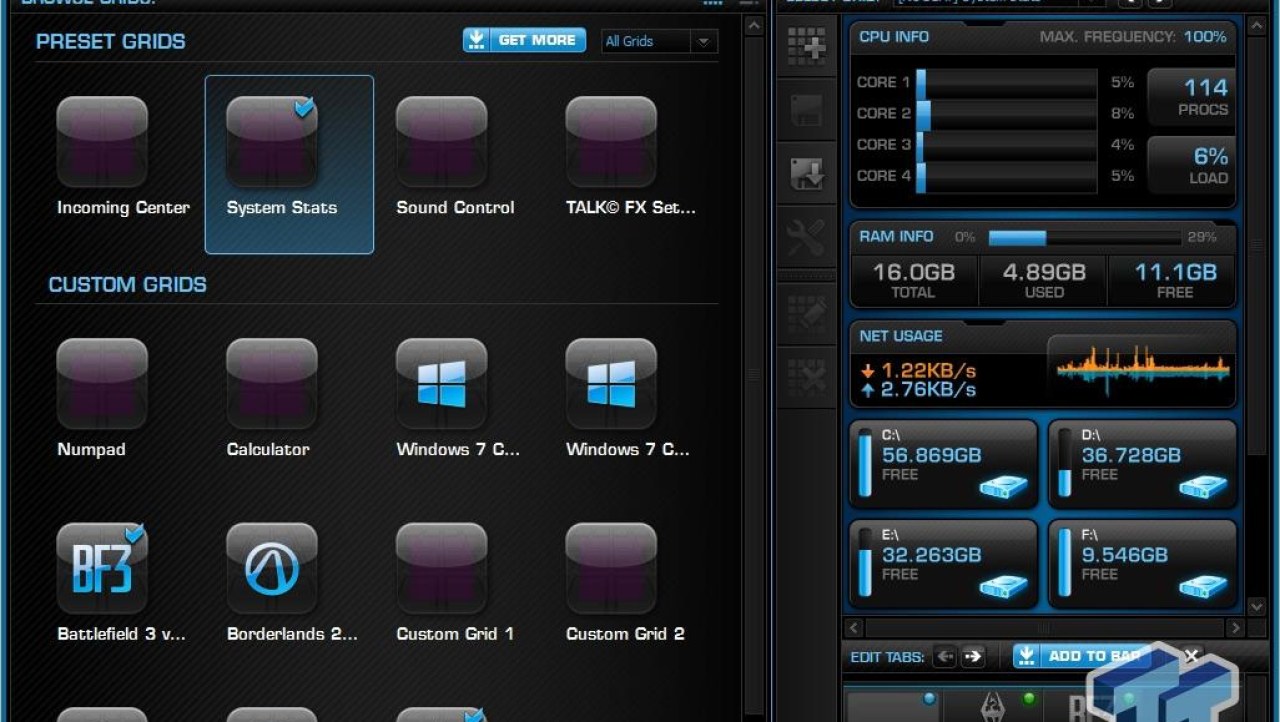The height and width of the screenshot is (722, 1280).
Task: Open the wrench and screwdriver tools
Action: [806, 238]
